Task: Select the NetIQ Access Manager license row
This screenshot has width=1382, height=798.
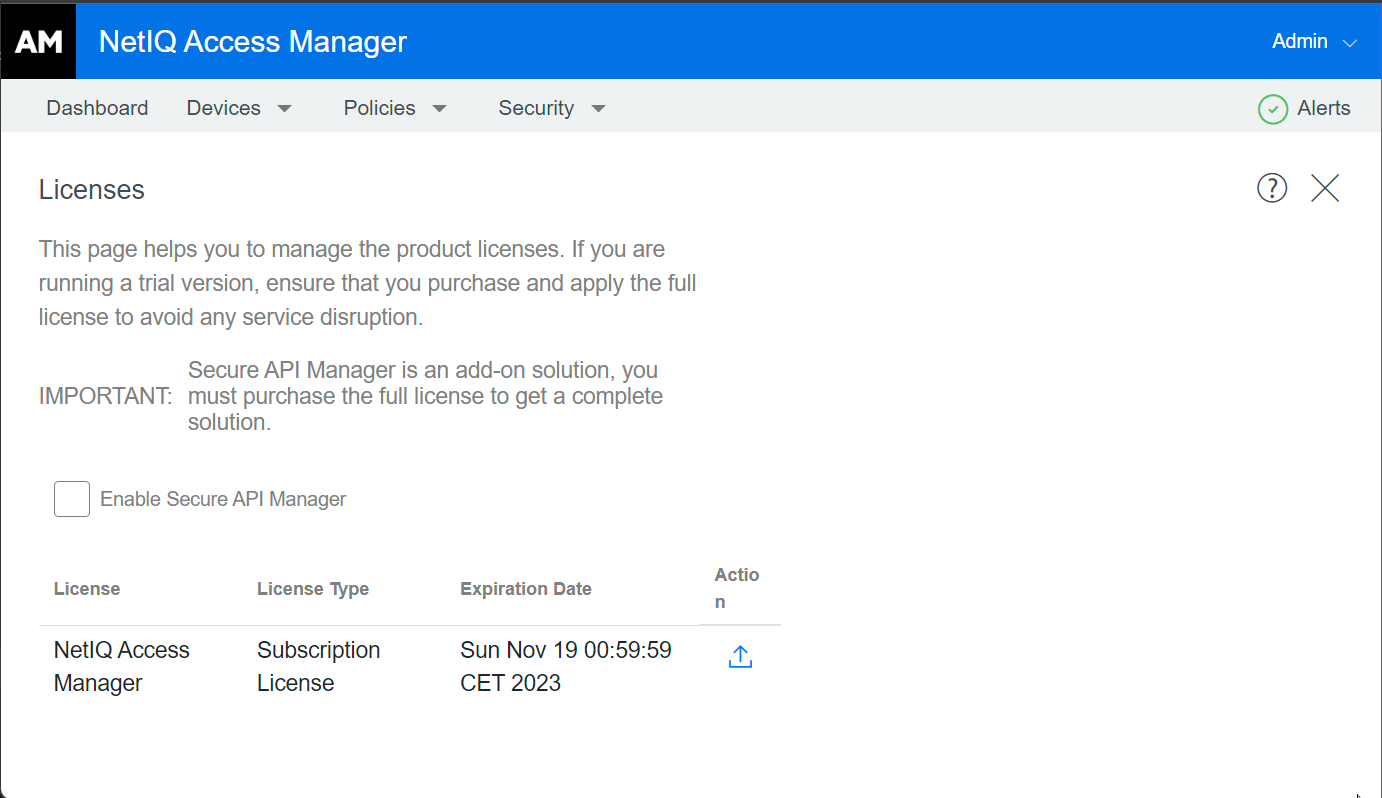Action: tap(121, 665)
